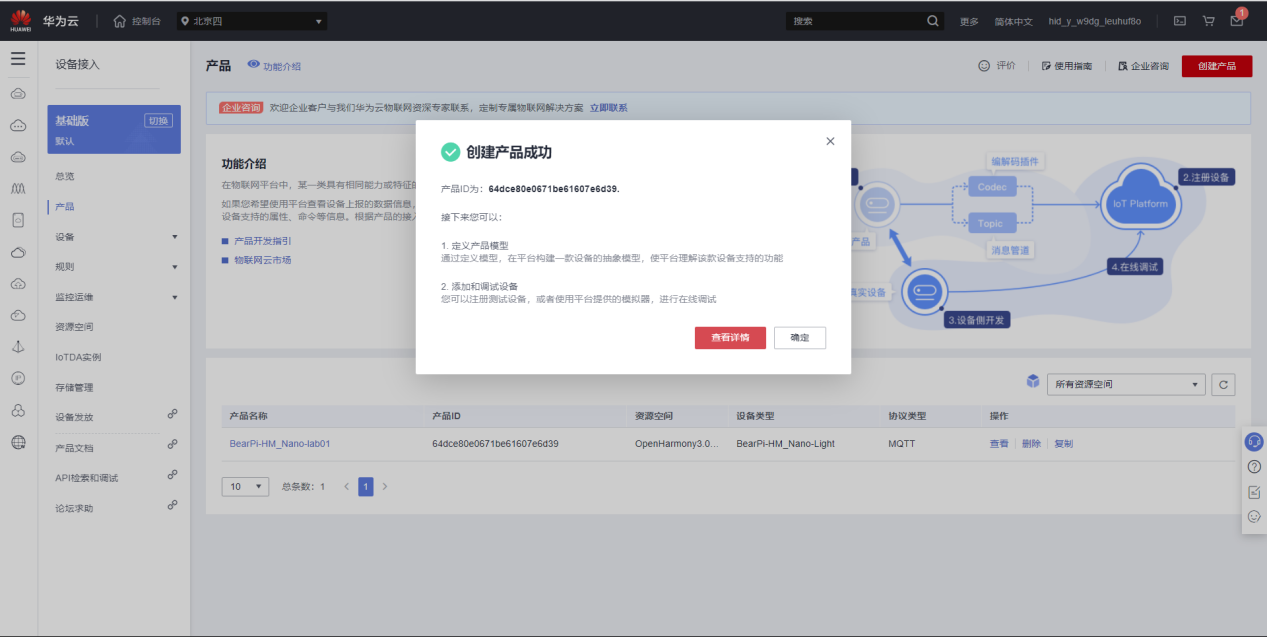1267x637 pixels.
Task: Select IoTDA实例 in the sidebar
Action: click(x=78, y=357)
